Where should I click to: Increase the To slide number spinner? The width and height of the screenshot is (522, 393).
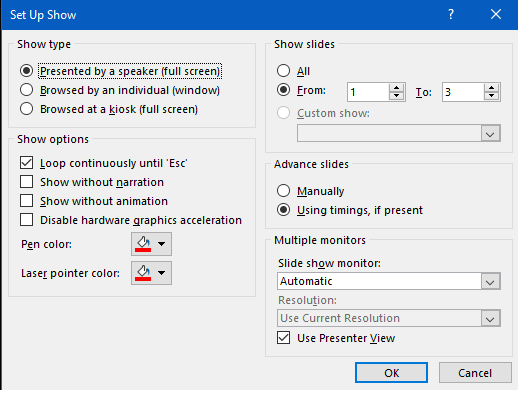(x=491, y=88)
